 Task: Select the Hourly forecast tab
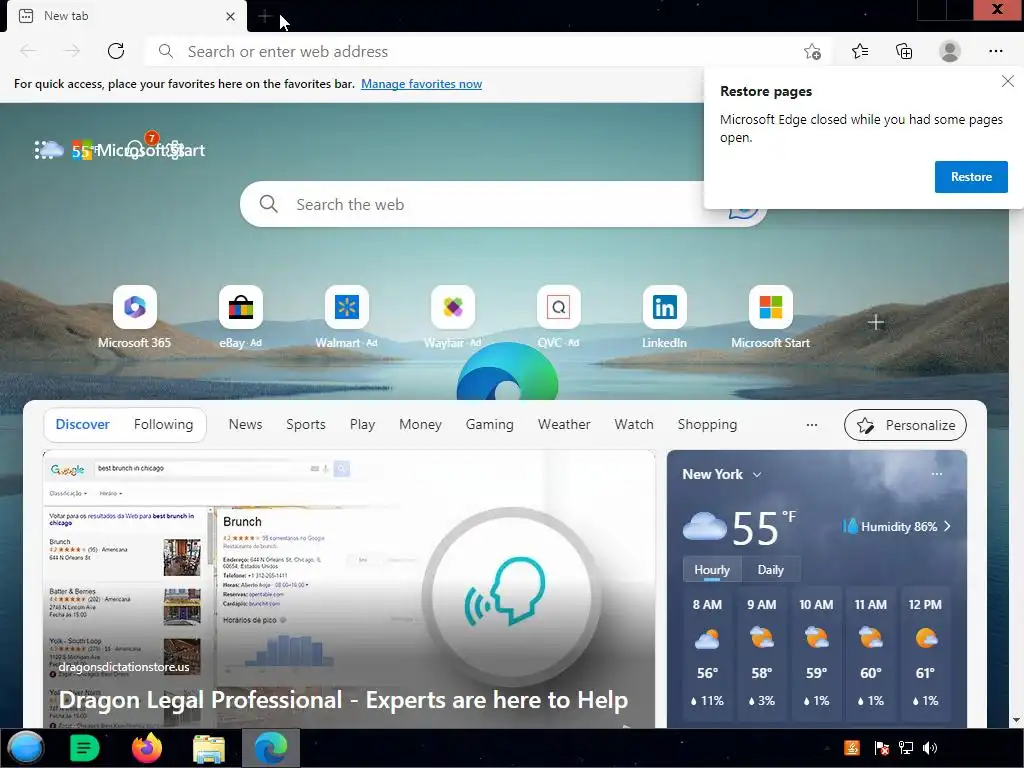(x=712, y=569)
